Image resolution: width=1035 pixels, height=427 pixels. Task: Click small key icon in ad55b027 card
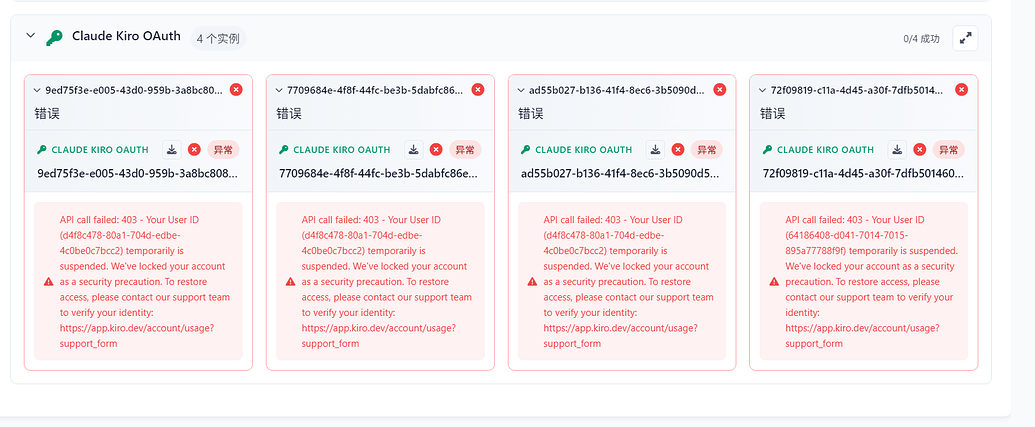click(x=525, y=150)
